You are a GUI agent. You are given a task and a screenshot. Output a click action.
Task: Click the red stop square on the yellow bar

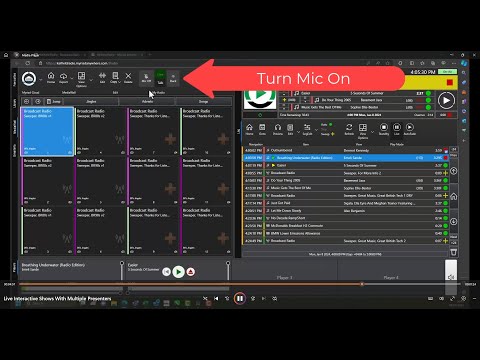(450, 82)
